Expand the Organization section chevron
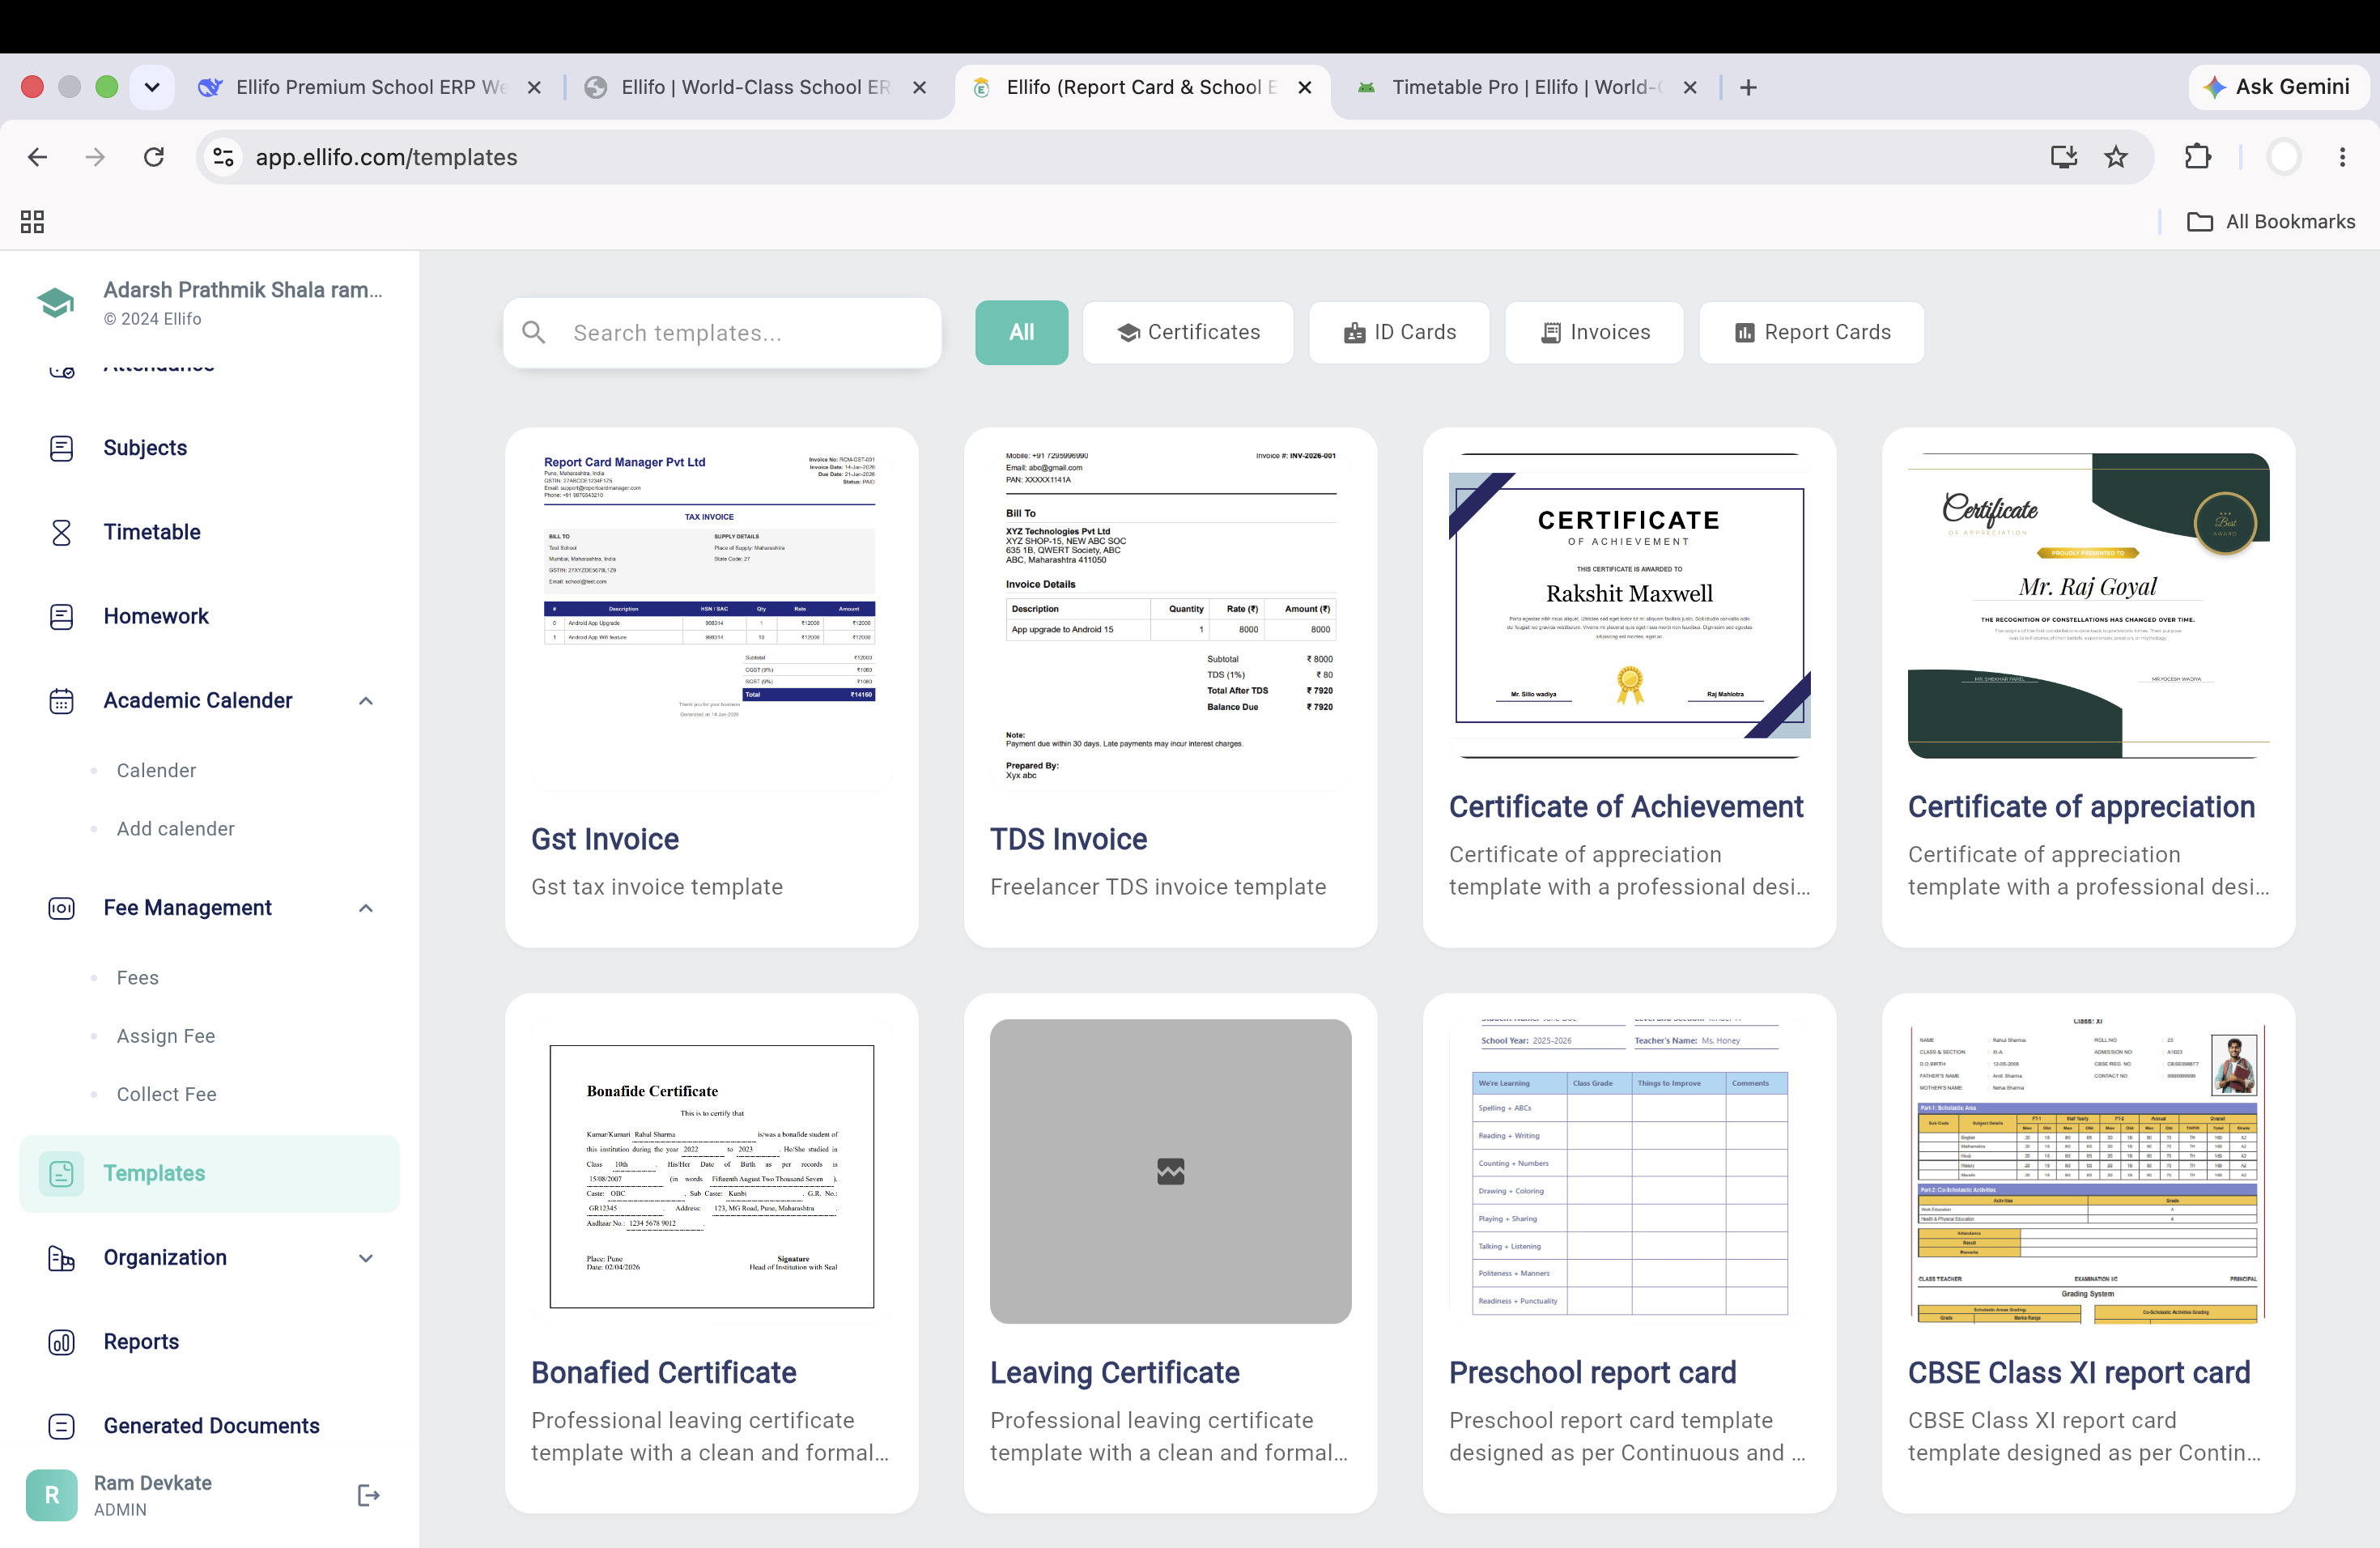This screenshot has height=1548, width=2380. coord(366,1258)
